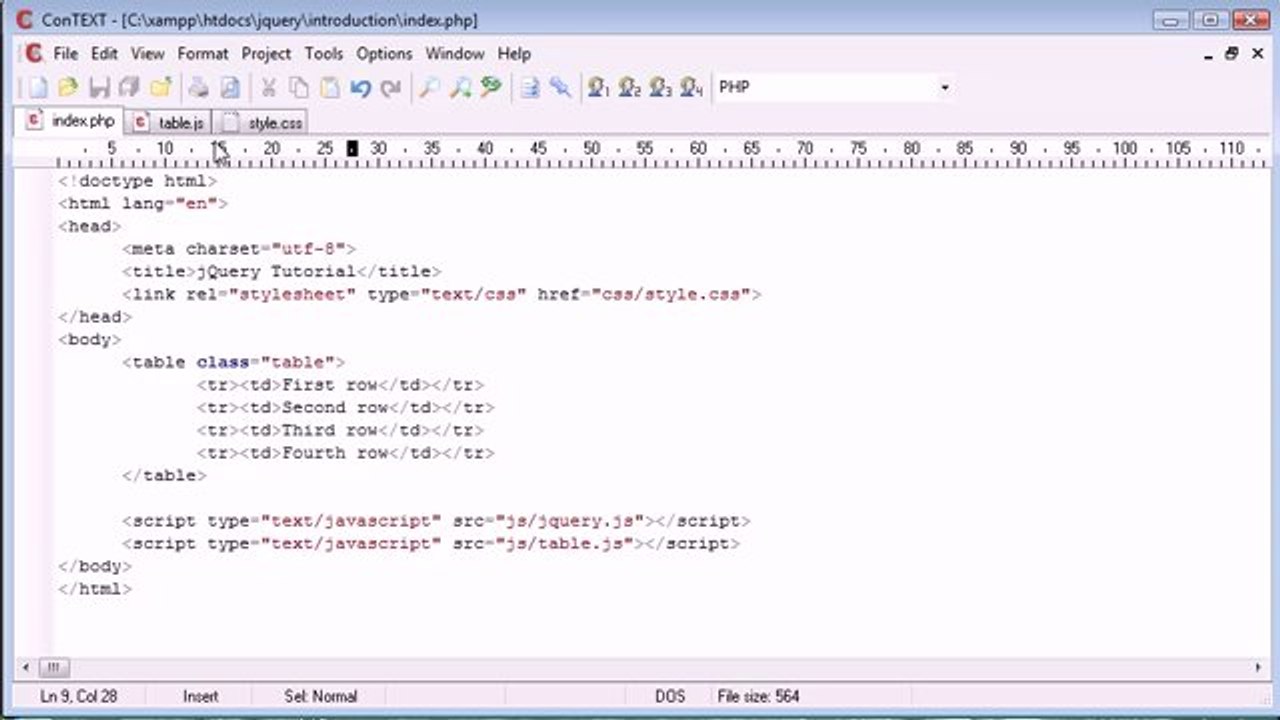1280x720 pixels.
Task: Open the Window menu
Action: (x=455, y=54)
